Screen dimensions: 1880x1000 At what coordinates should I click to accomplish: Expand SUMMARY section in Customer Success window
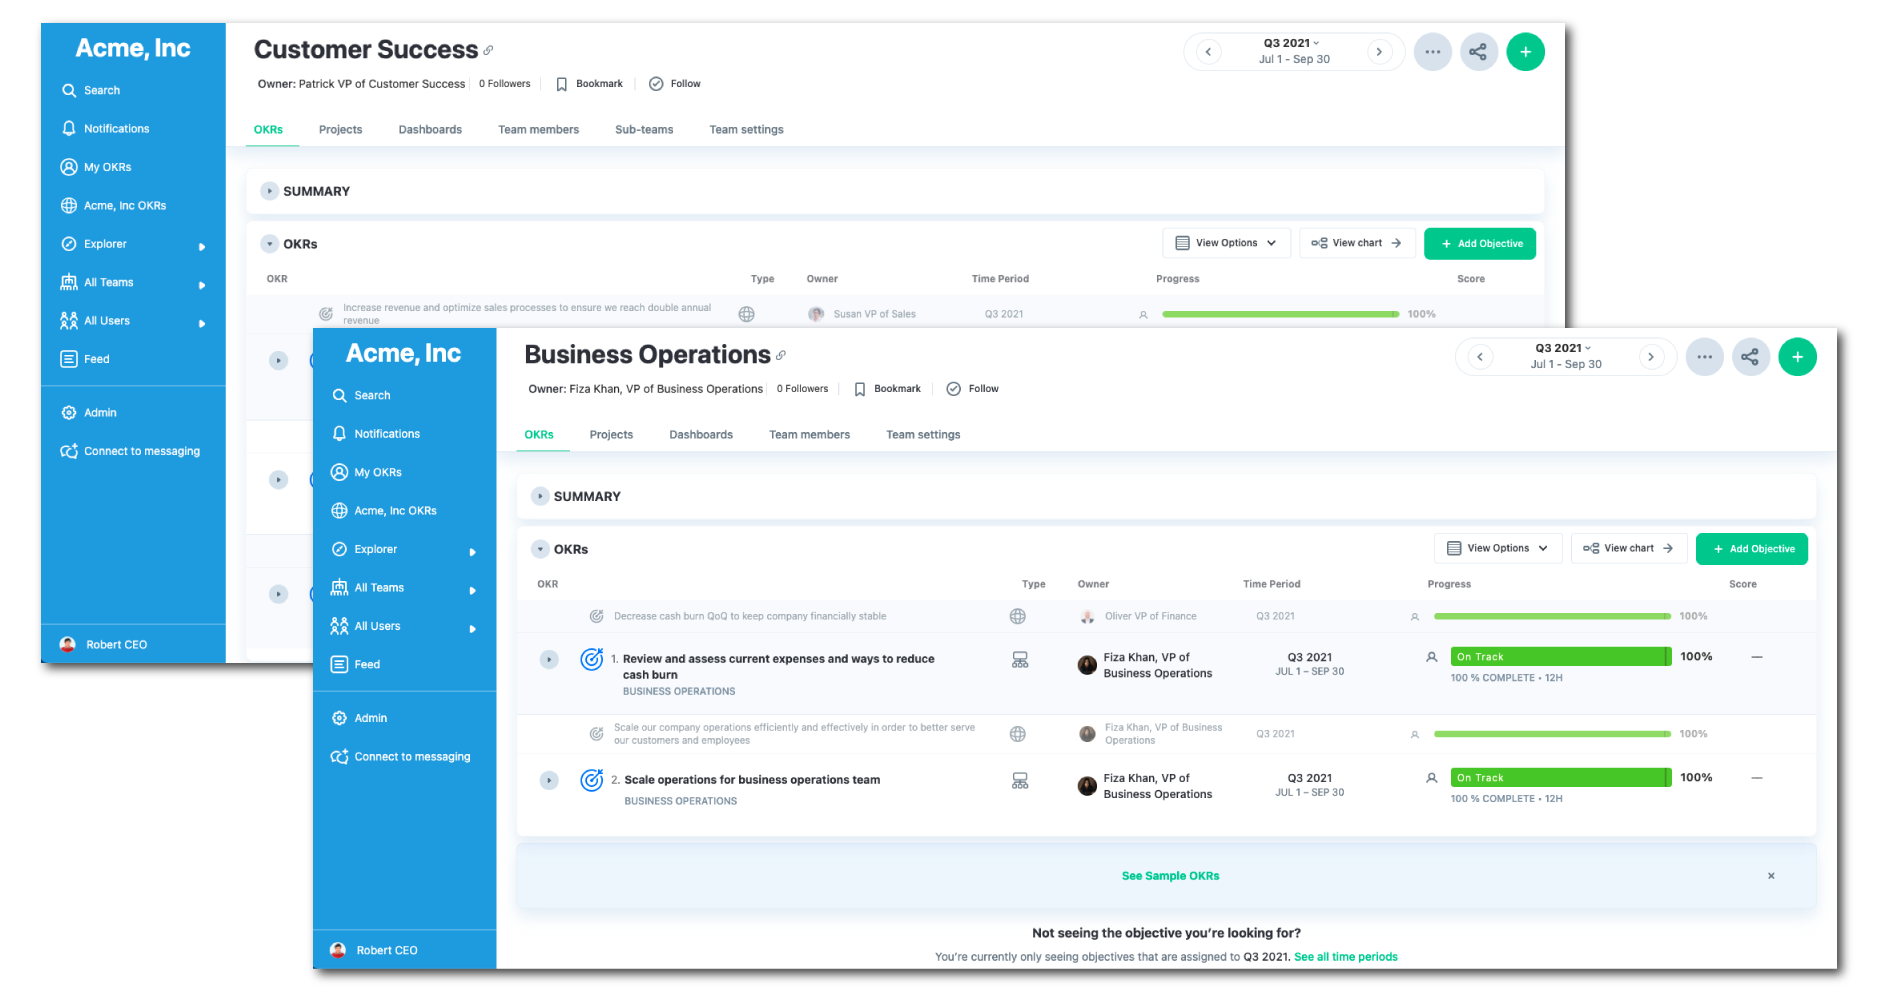(x=269, y=191)
